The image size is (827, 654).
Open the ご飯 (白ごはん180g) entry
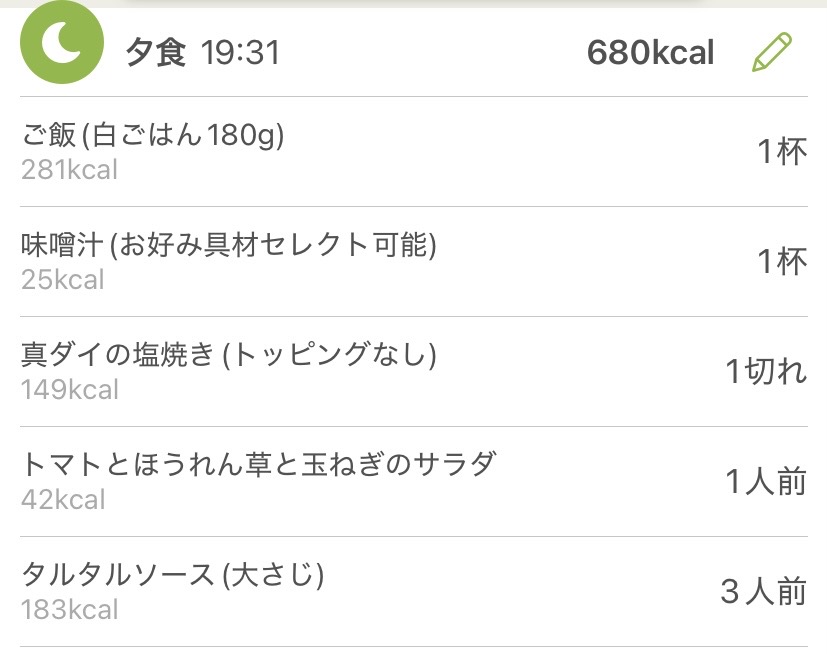[153, 135]
